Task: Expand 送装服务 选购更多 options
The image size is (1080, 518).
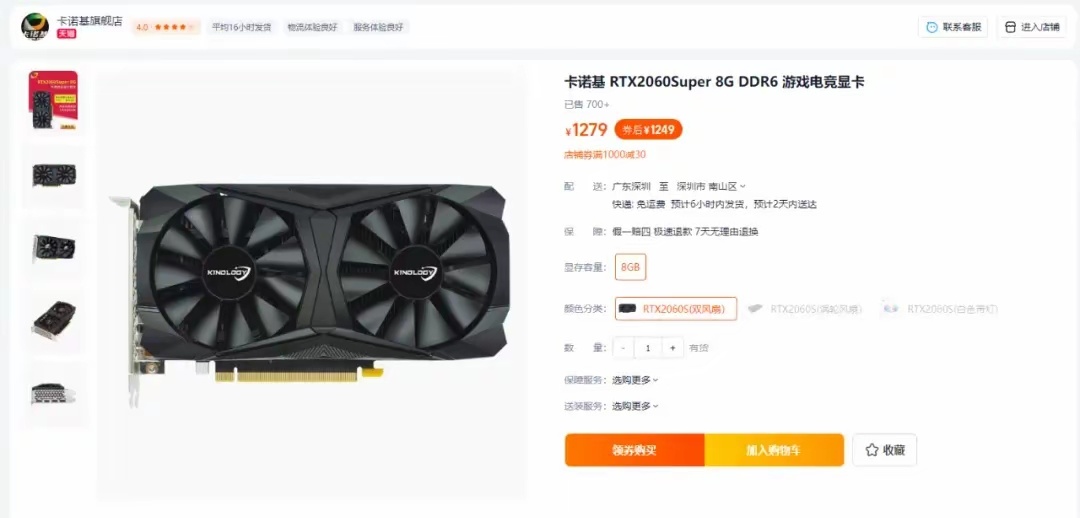Action: (x=635, y=406)
